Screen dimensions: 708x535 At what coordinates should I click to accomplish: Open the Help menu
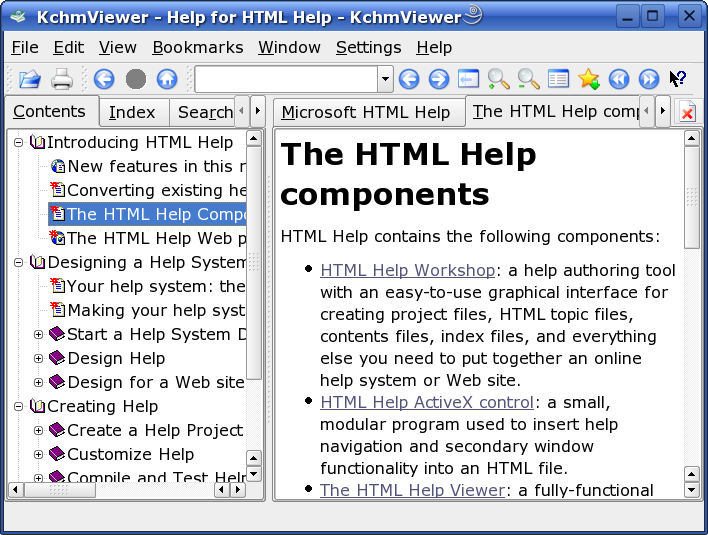434,47
